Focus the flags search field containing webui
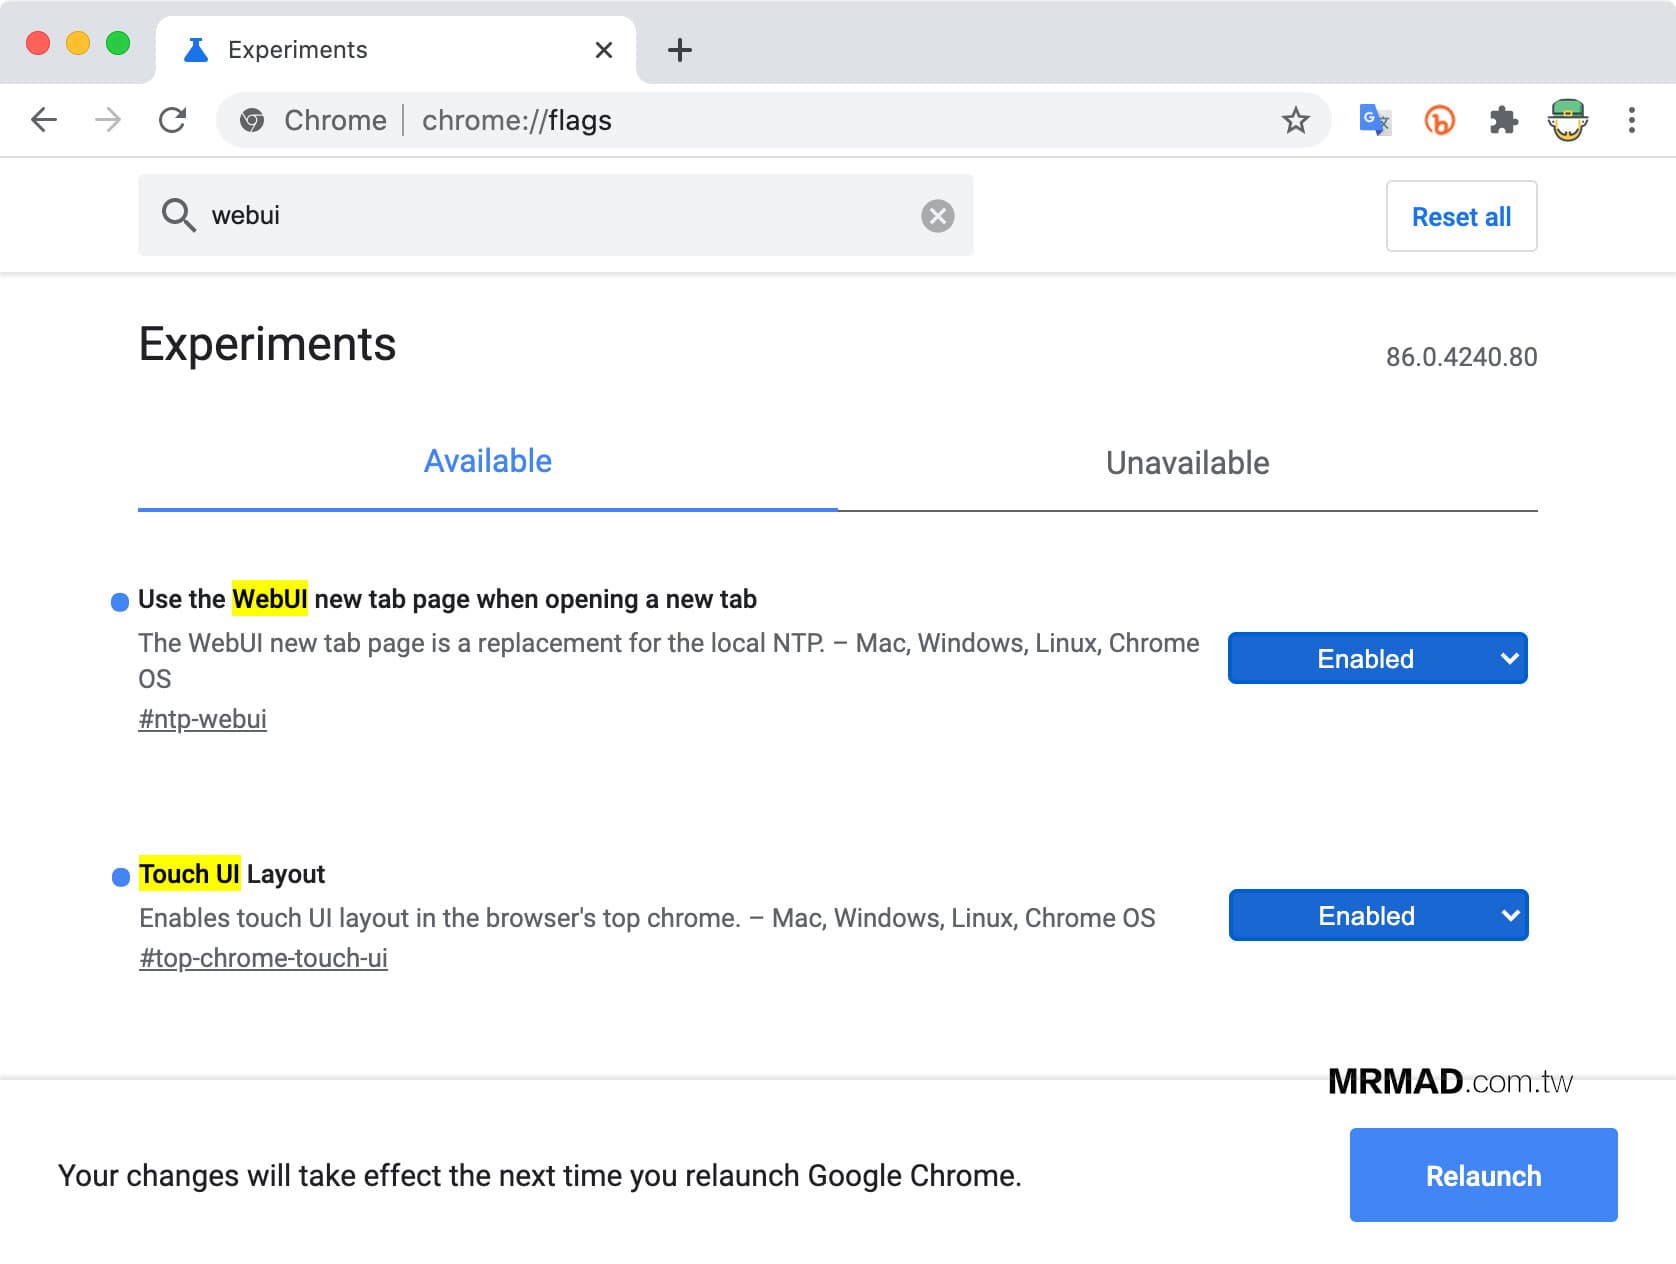This screenshot has width=1676, height=1264. tap(556, 215)
